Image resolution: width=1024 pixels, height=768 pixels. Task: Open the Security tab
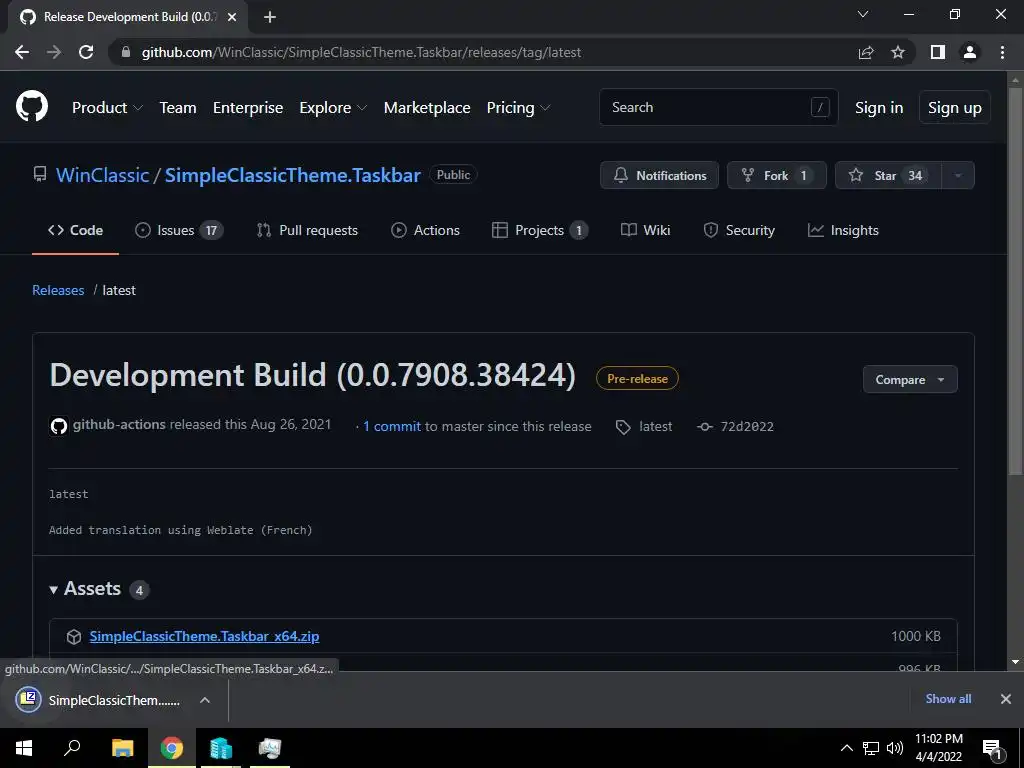pos(739,230)
